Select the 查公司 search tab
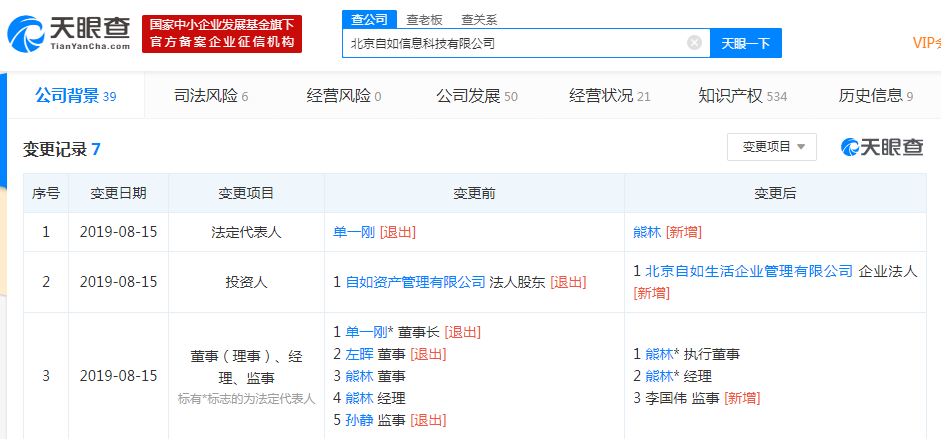Screen dimensions: 941x439 point(370,20)
